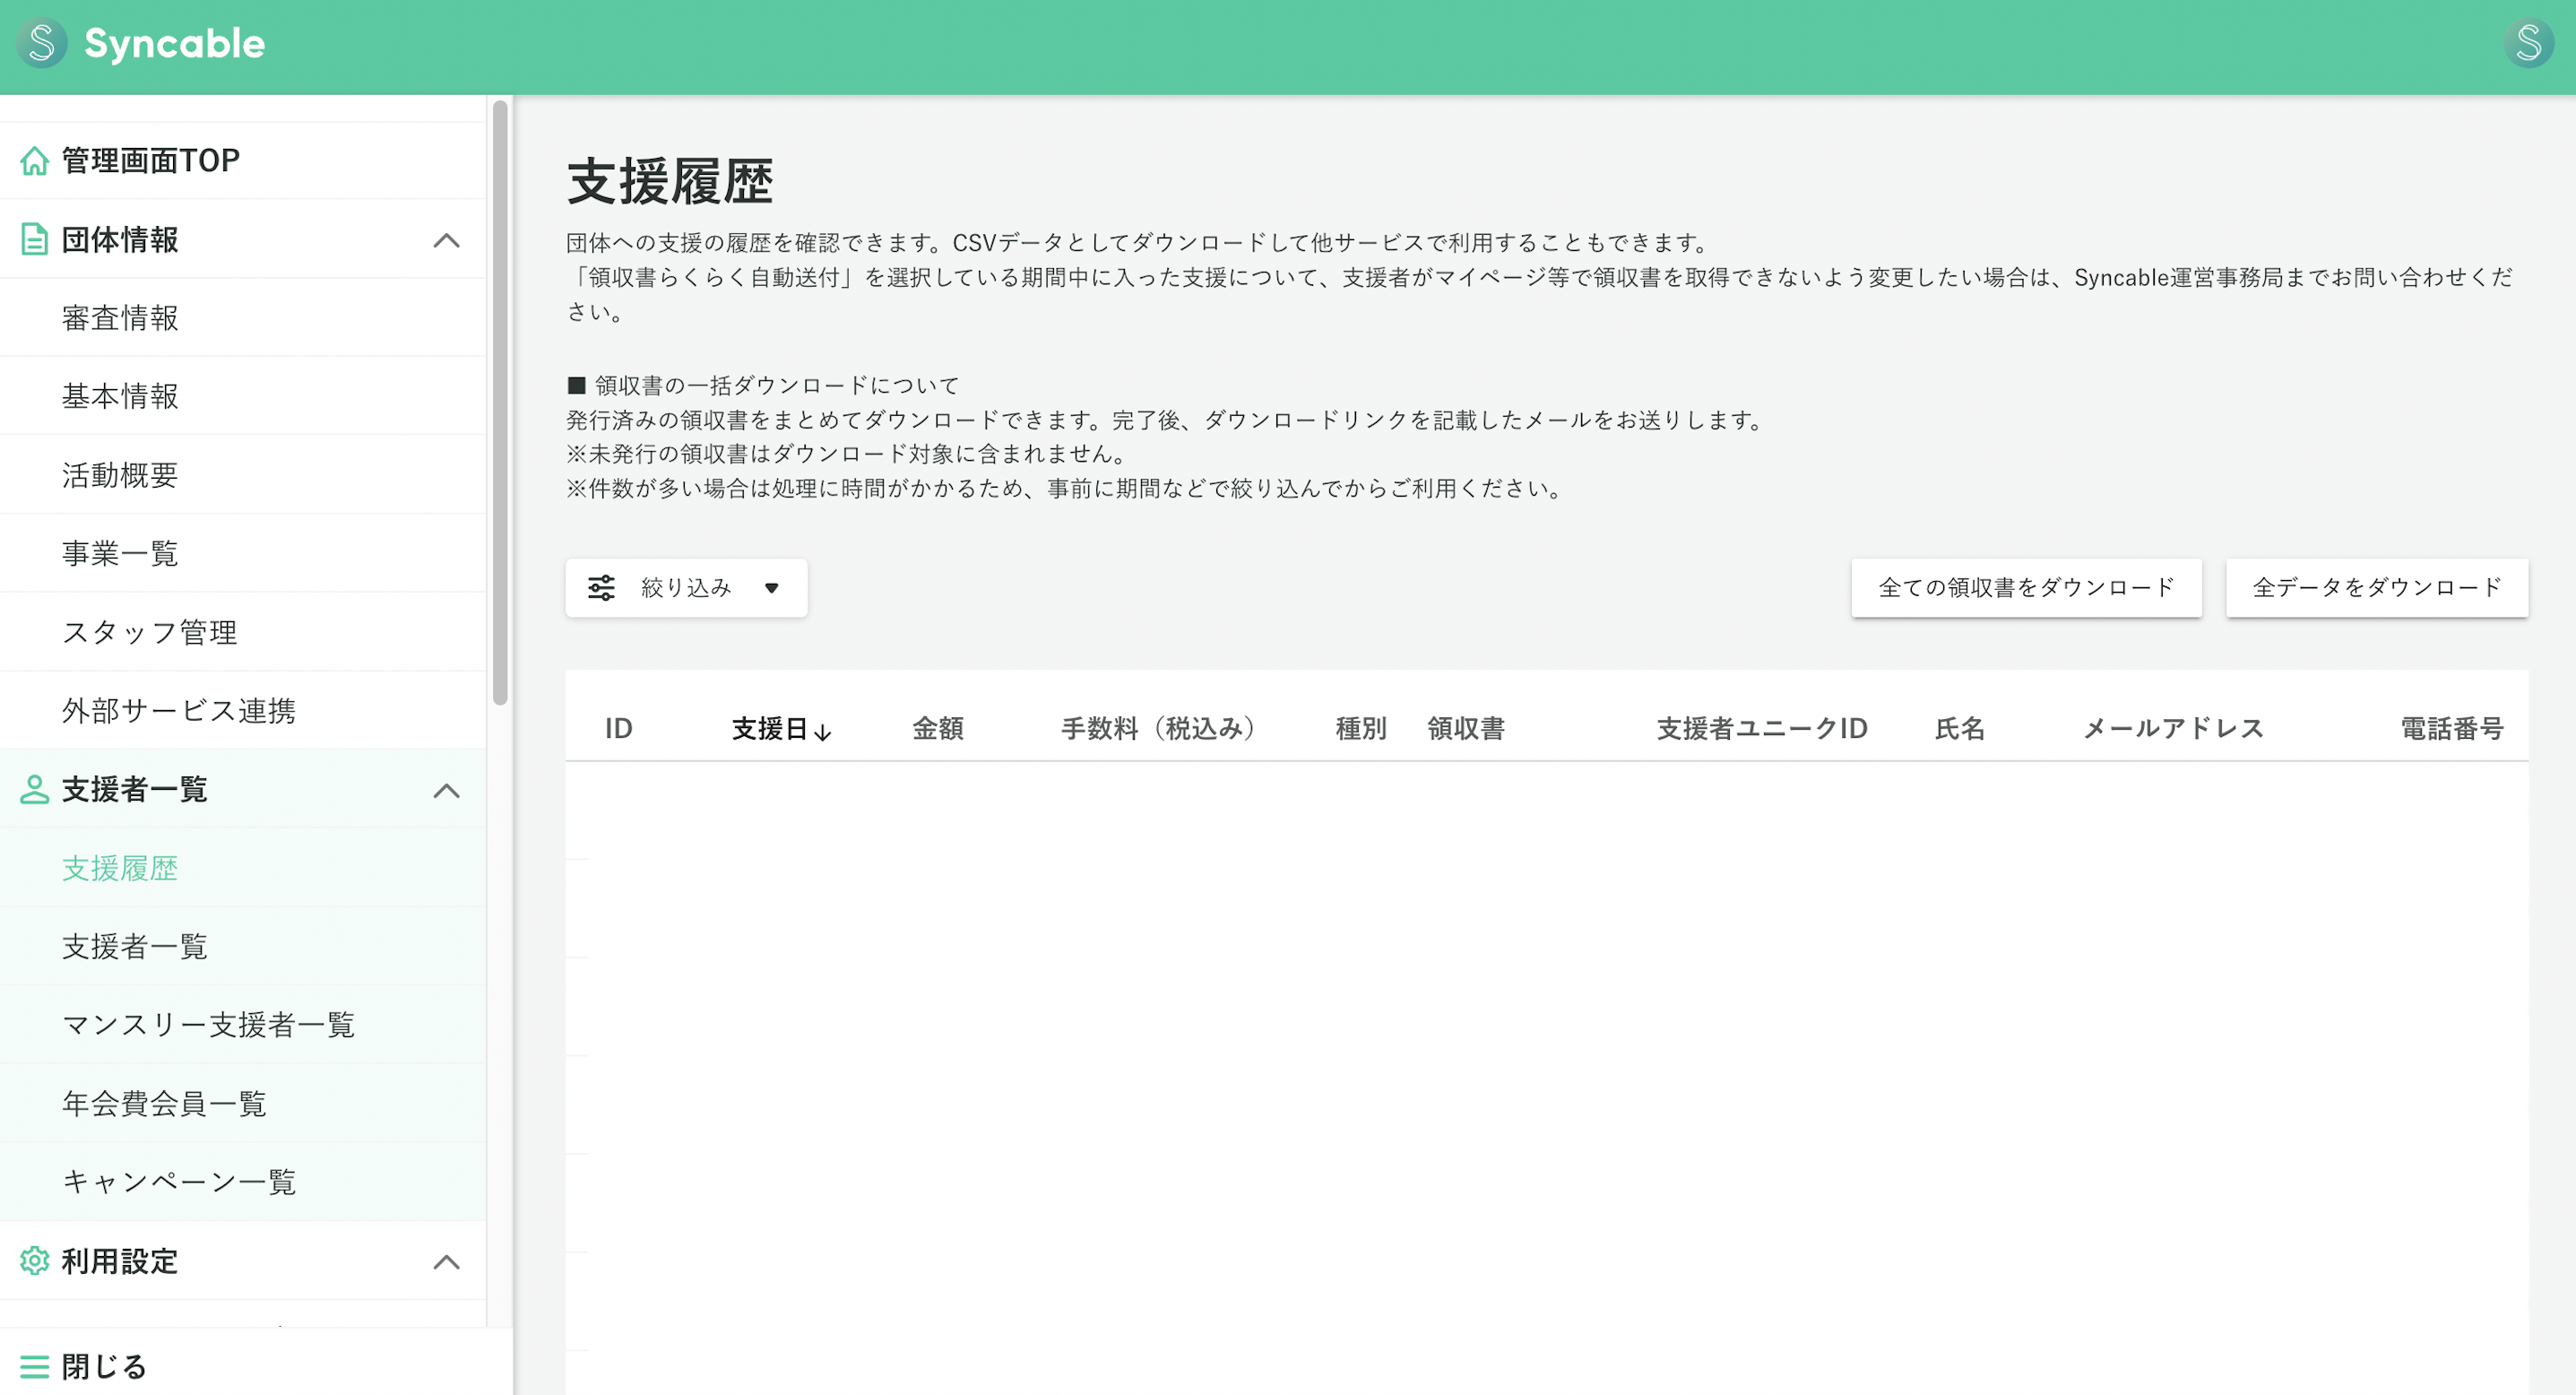Image resolution: width=2576 pixels, height=1395 pixels.
Task: Open マンスリー支援者一覧 in the sidebar
Action: [243, 1025]
